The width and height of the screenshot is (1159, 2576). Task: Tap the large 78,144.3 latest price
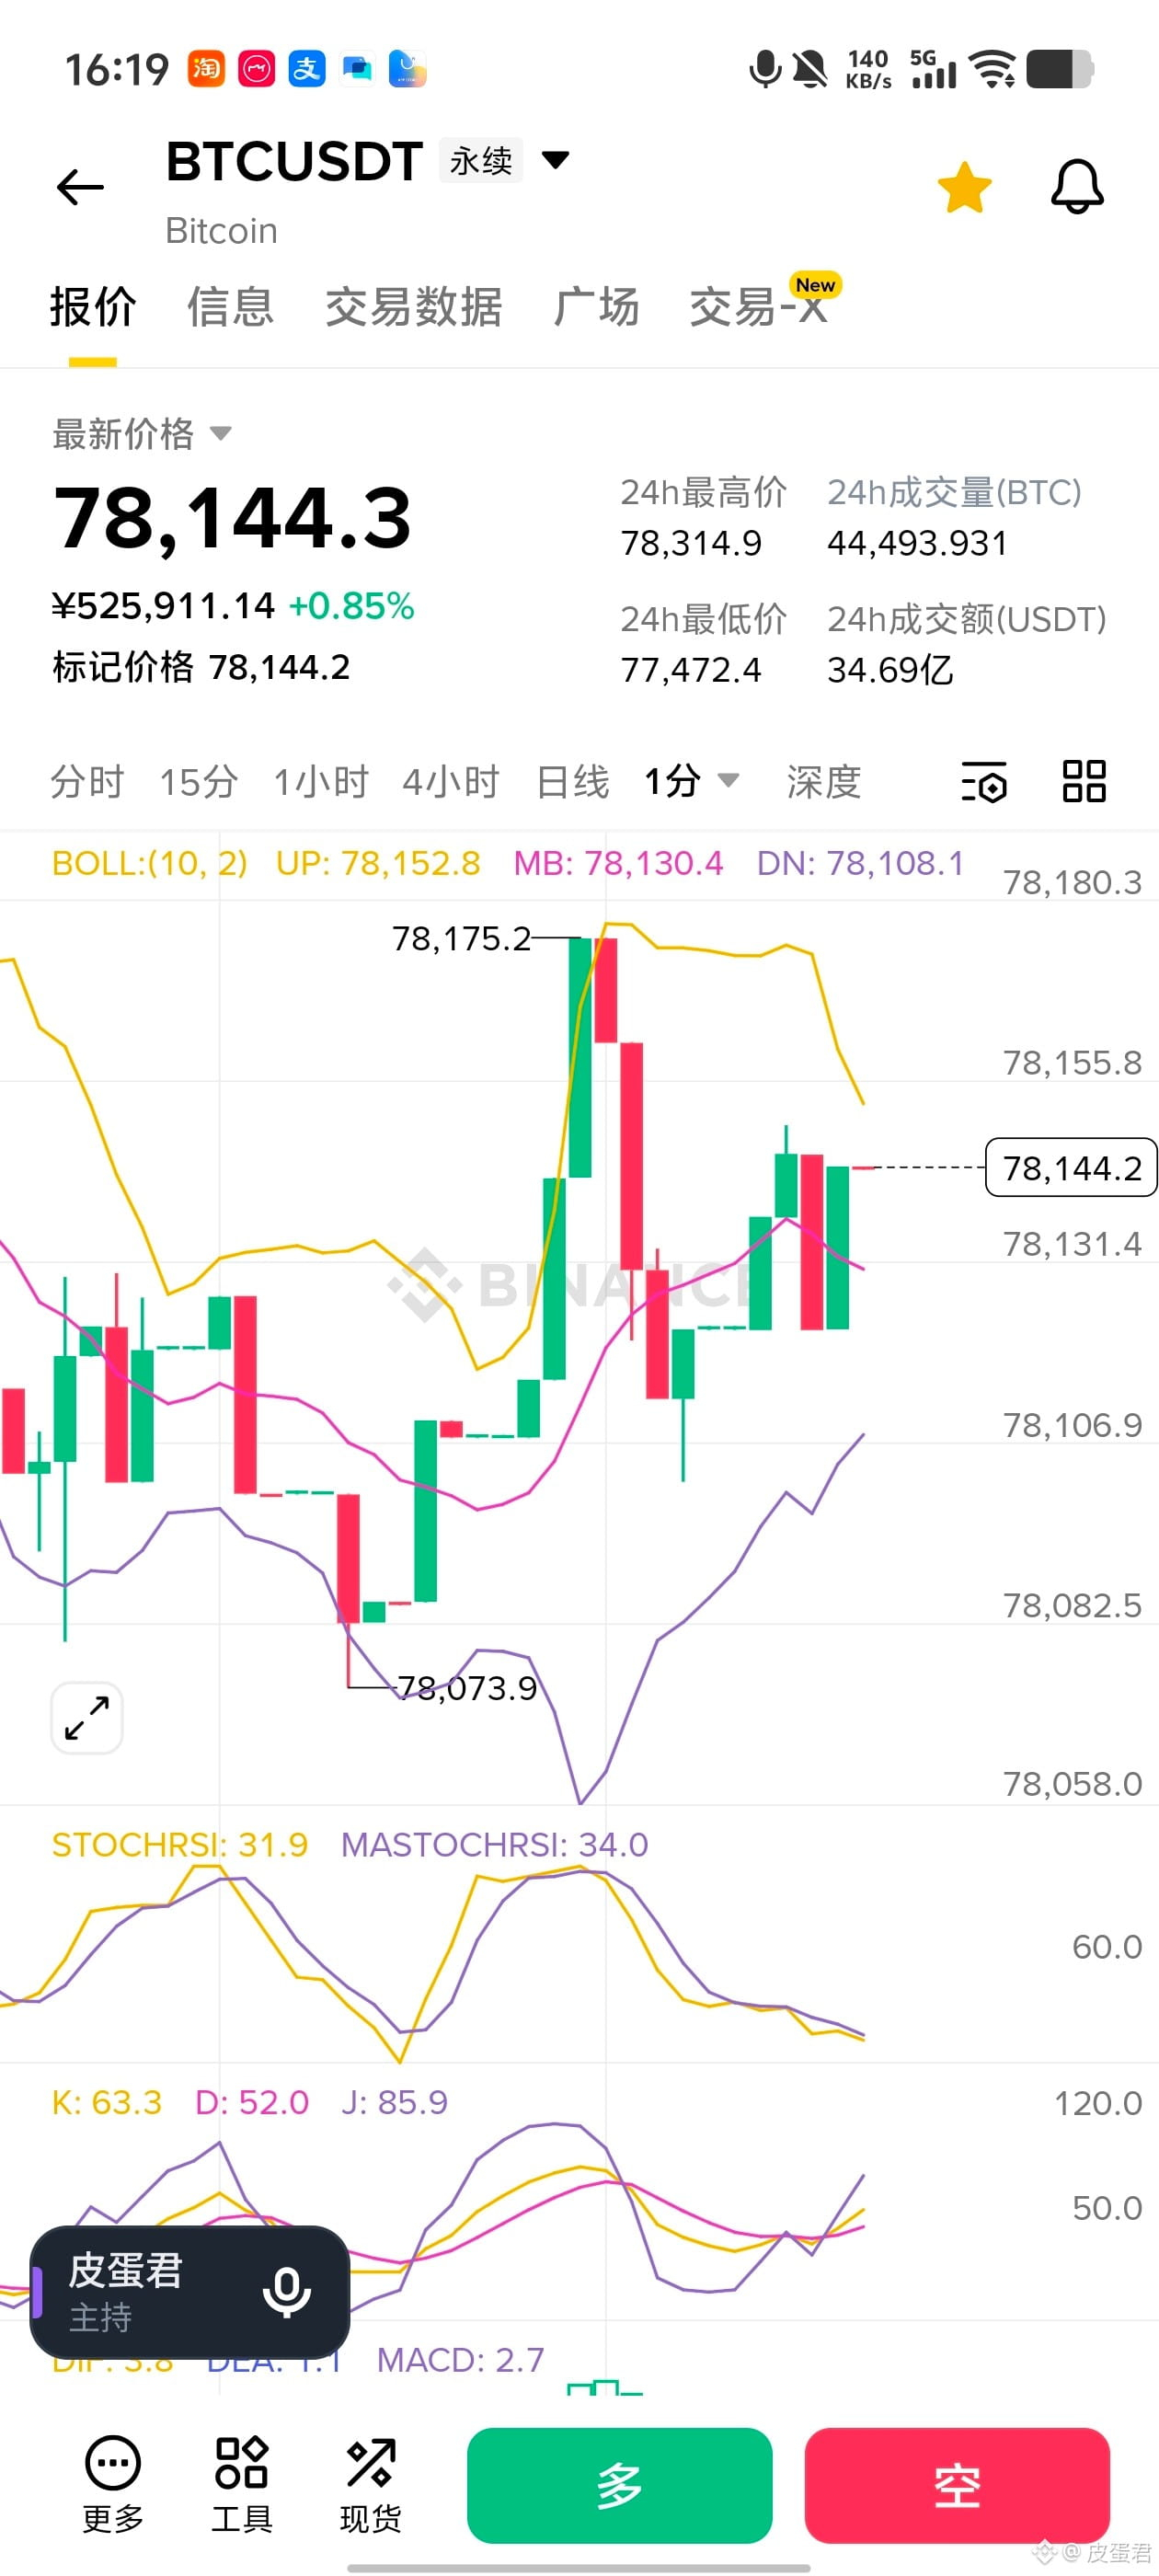[232, 518]
